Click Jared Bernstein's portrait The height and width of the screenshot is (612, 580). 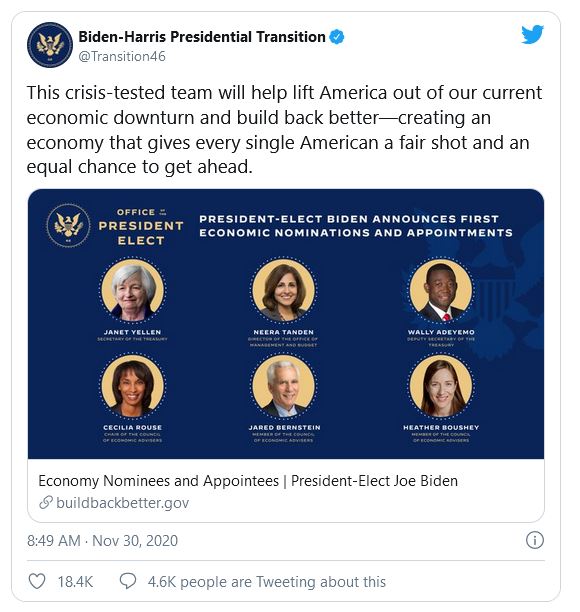coord(283,386)
